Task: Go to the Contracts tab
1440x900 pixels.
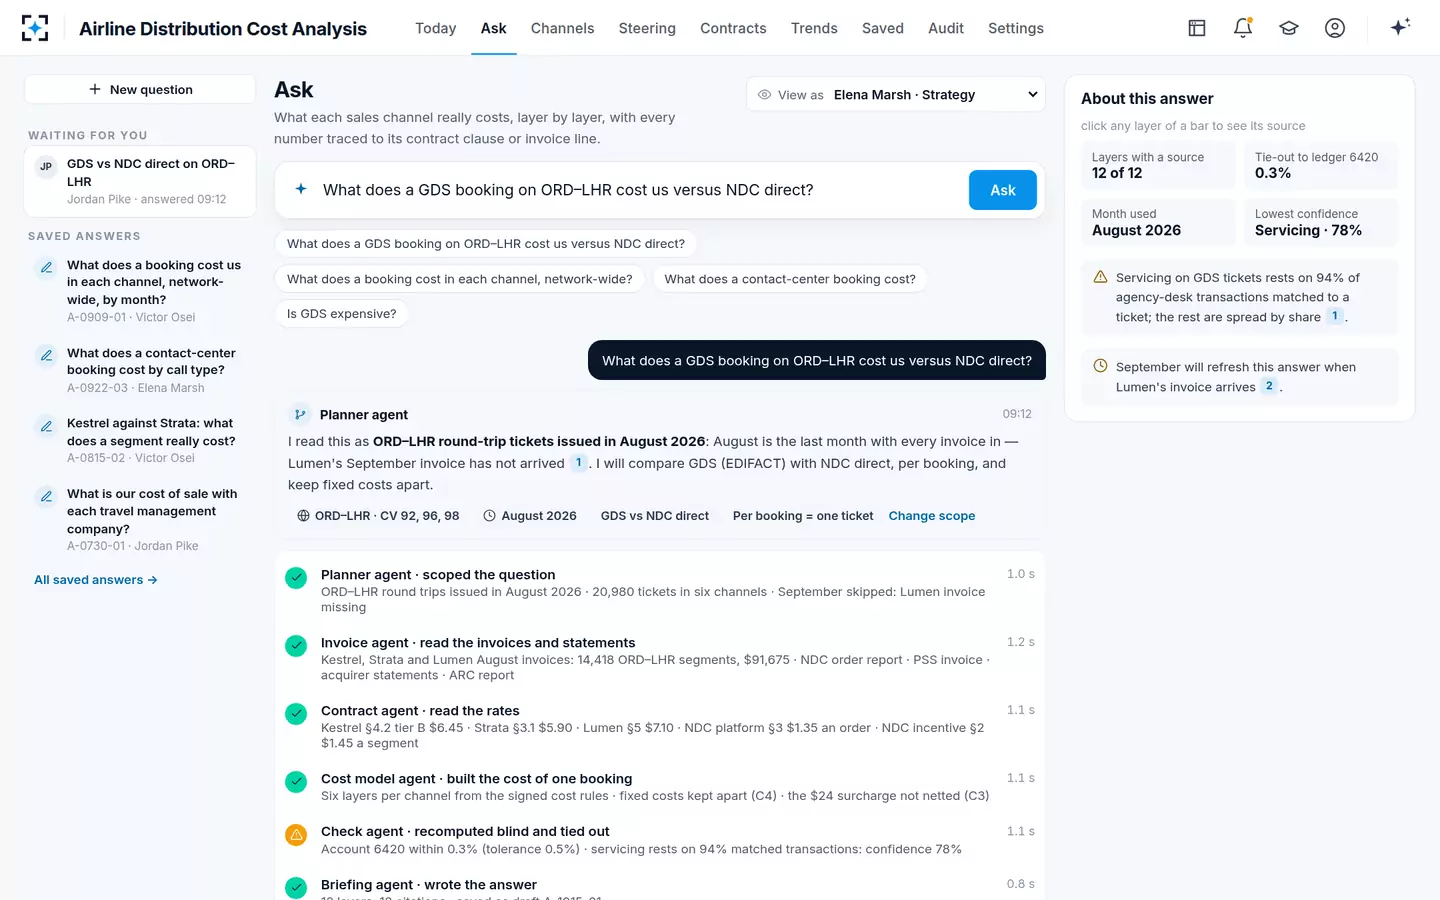Action: click(x=733, y=28)
